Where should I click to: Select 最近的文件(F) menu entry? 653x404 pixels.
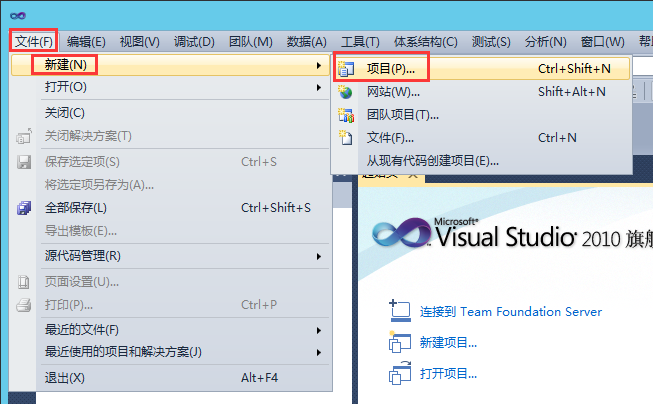pos(170,330)
